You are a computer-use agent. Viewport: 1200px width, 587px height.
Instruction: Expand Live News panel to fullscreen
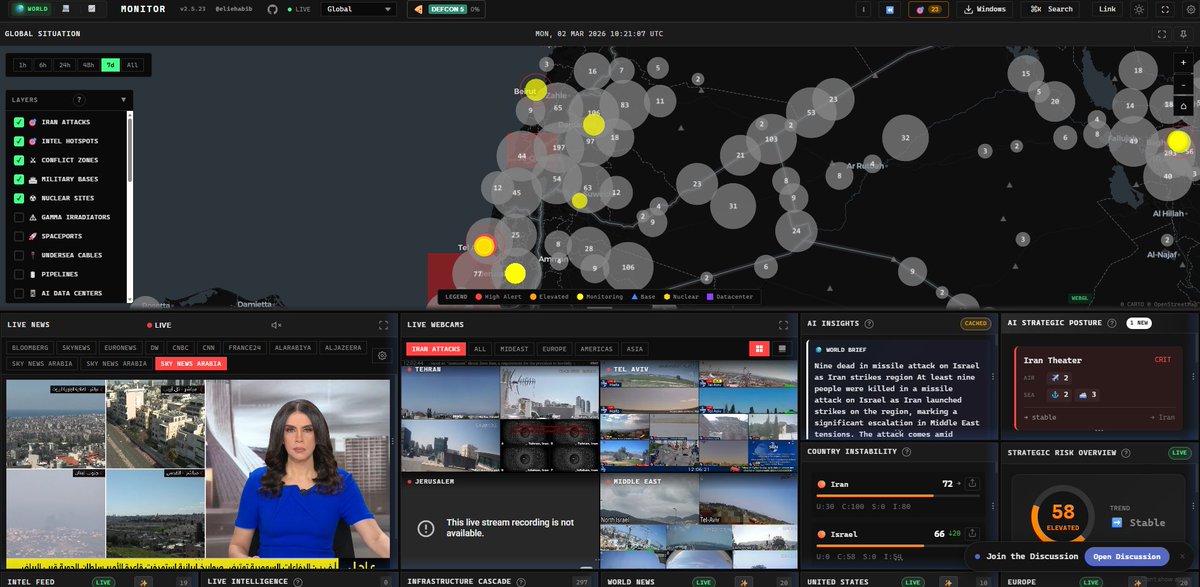[383, 325]
